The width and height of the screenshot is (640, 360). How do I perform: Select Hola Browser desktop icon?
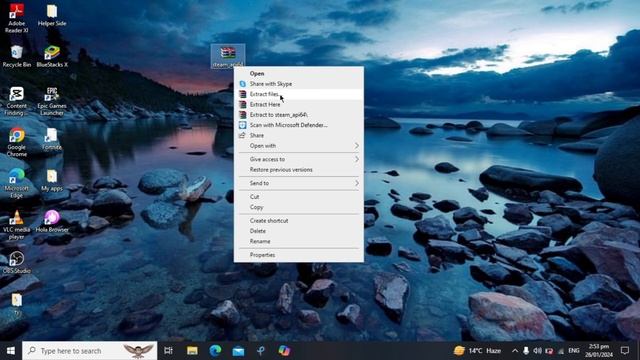pos(52,222)
